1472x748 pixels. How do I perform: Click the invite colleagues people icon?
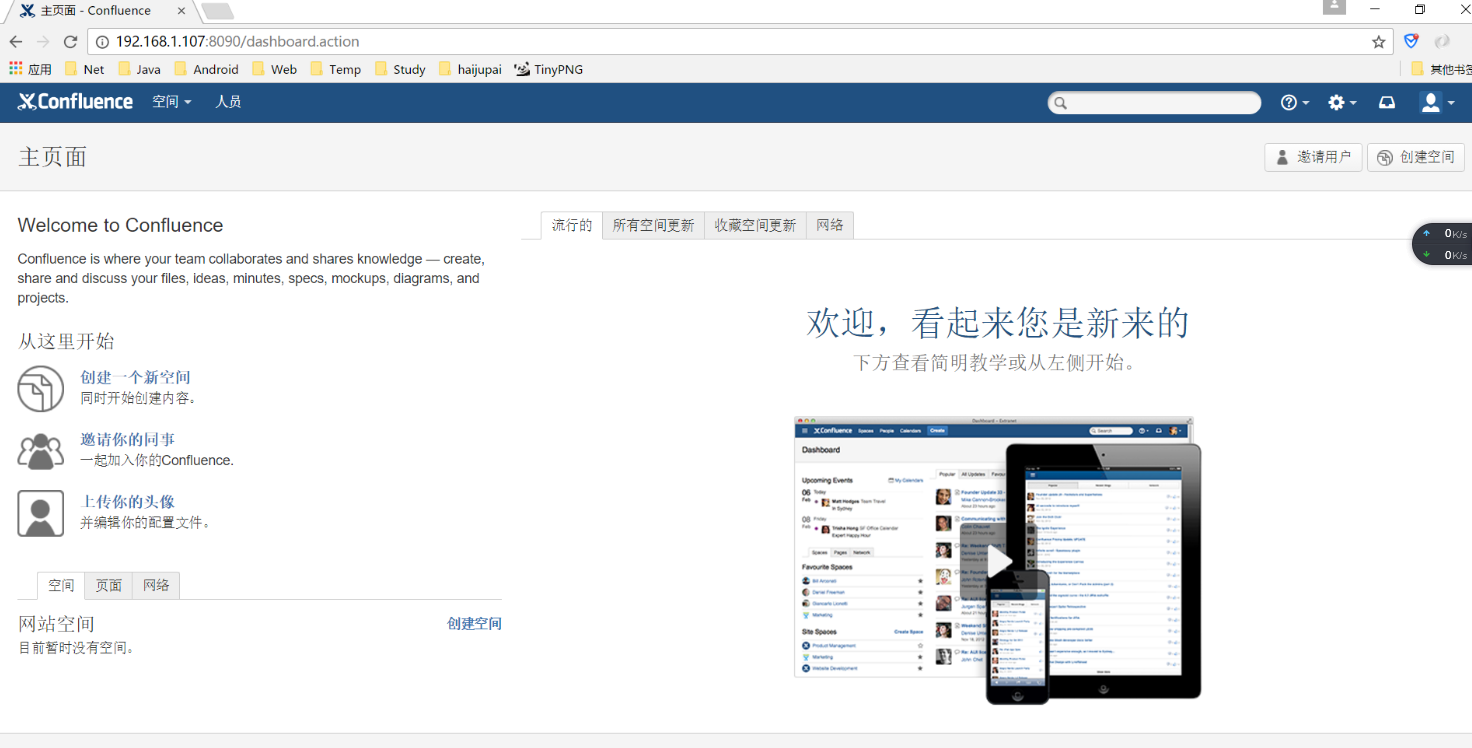click(x=41, y=451)
